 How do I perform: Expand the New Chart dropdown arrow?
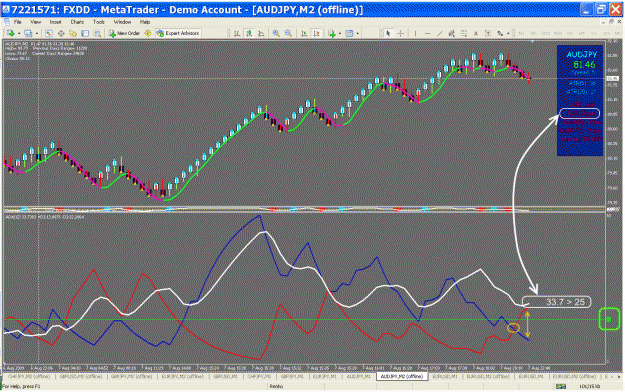click(x=19, y=33)
